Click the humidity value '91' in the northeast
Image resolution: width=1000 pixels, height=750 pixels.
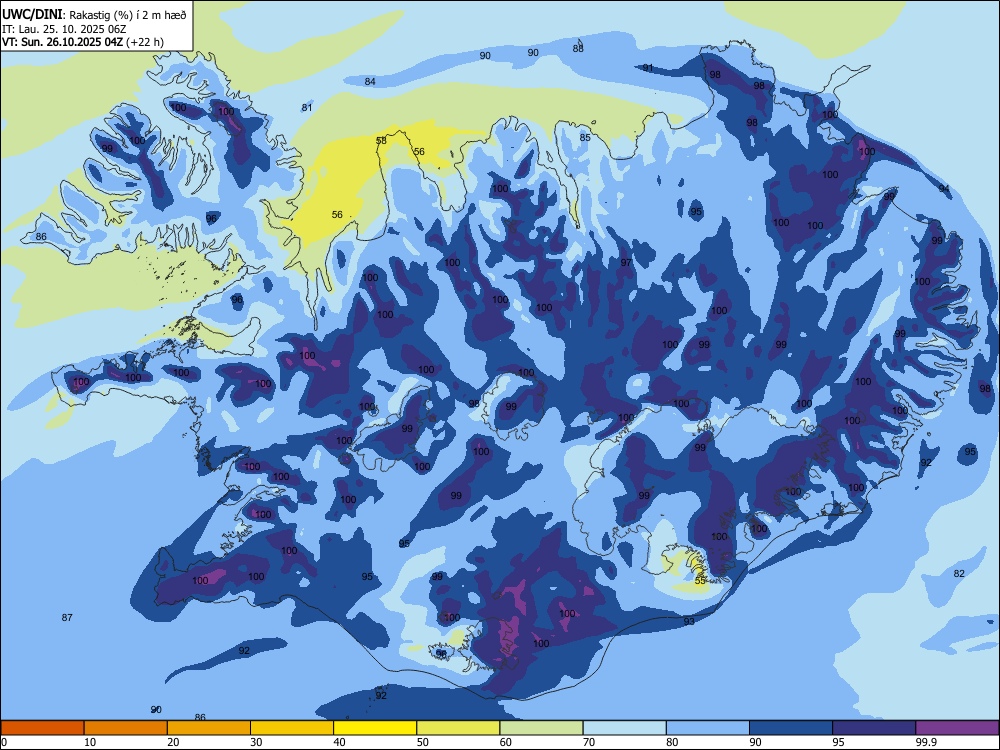point(648,68)
